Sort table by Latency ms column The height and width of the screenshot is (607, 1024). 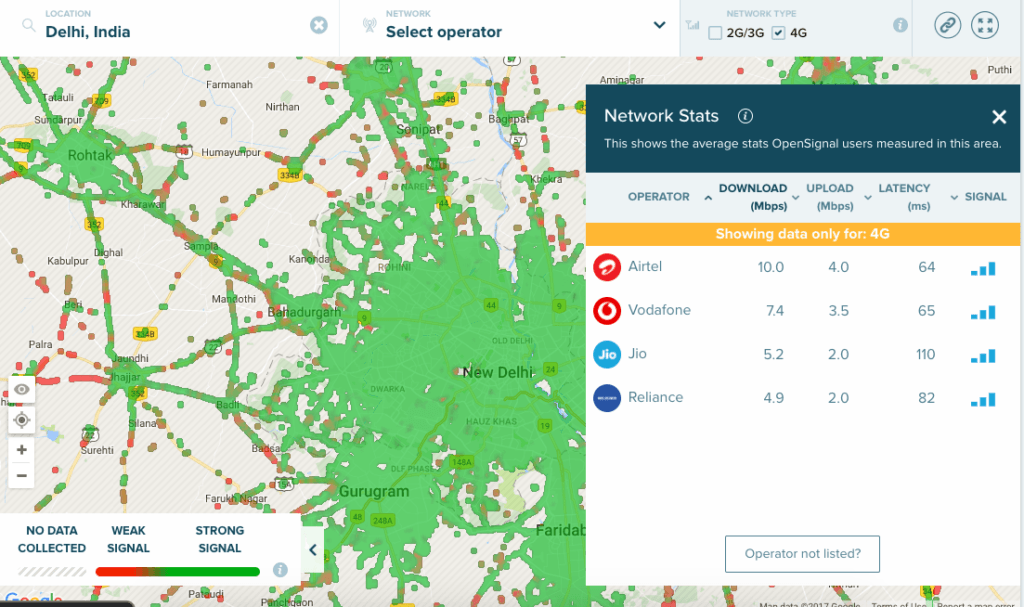pos(904,197)
